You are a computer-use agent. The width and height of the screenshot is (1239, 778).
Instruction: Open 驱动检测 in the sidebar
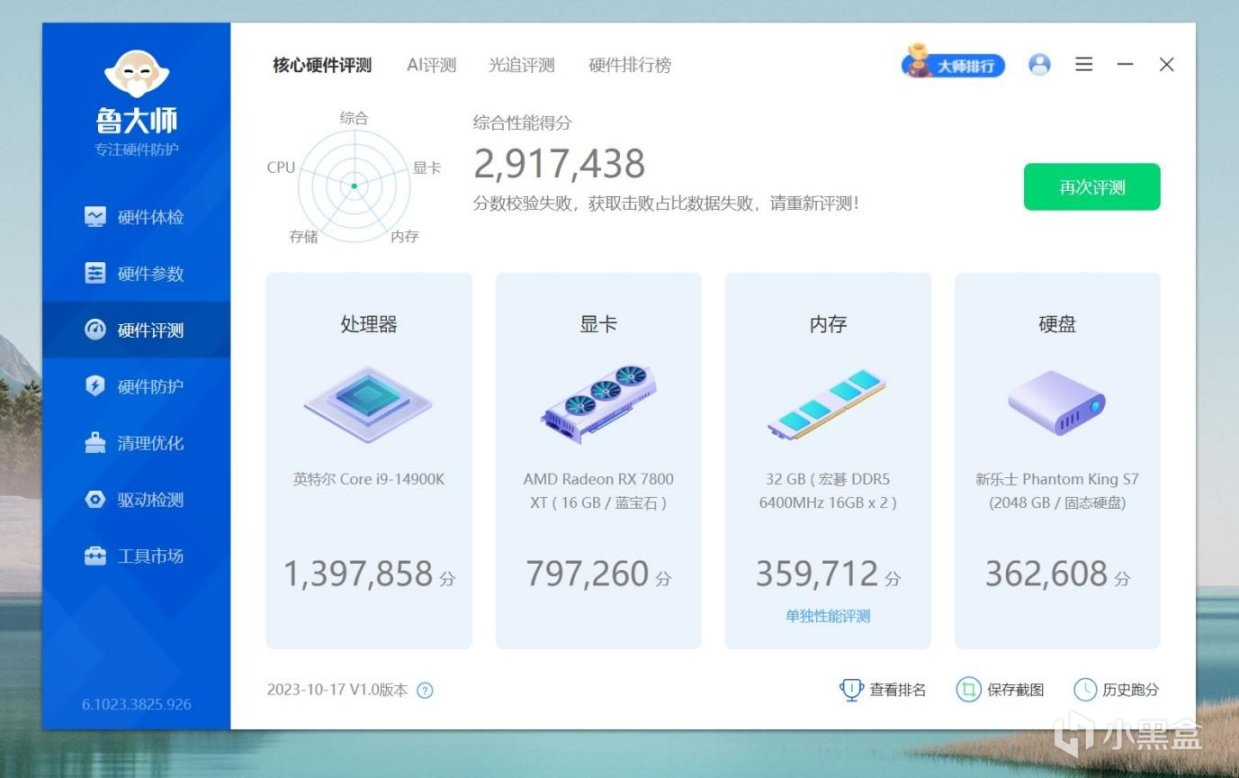(136, 500)
